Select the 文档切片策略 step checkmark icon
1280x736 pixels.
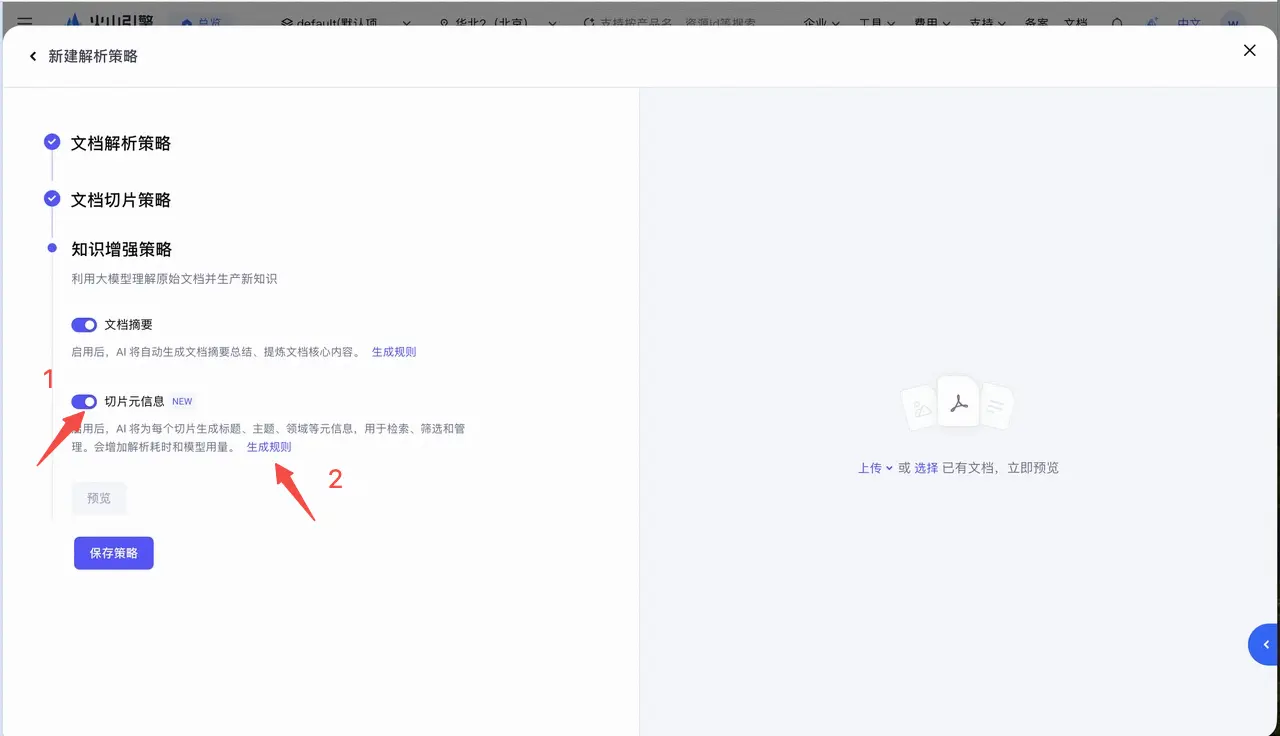(x=52, y=199)
